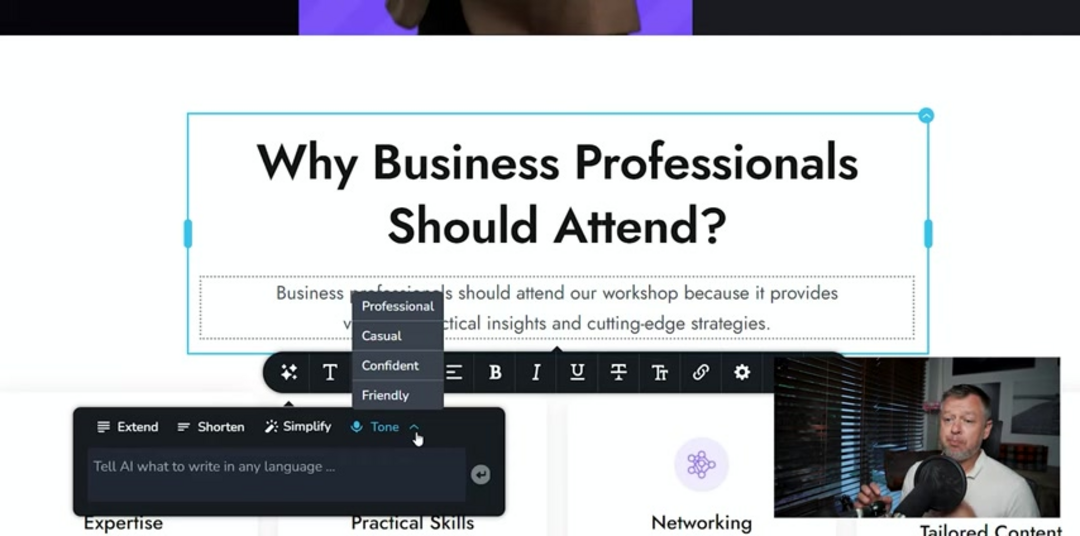Submit the AI prompt with the enter arrow
The height and width of the screenshot is (536, 1080).
tap(481, 474)
